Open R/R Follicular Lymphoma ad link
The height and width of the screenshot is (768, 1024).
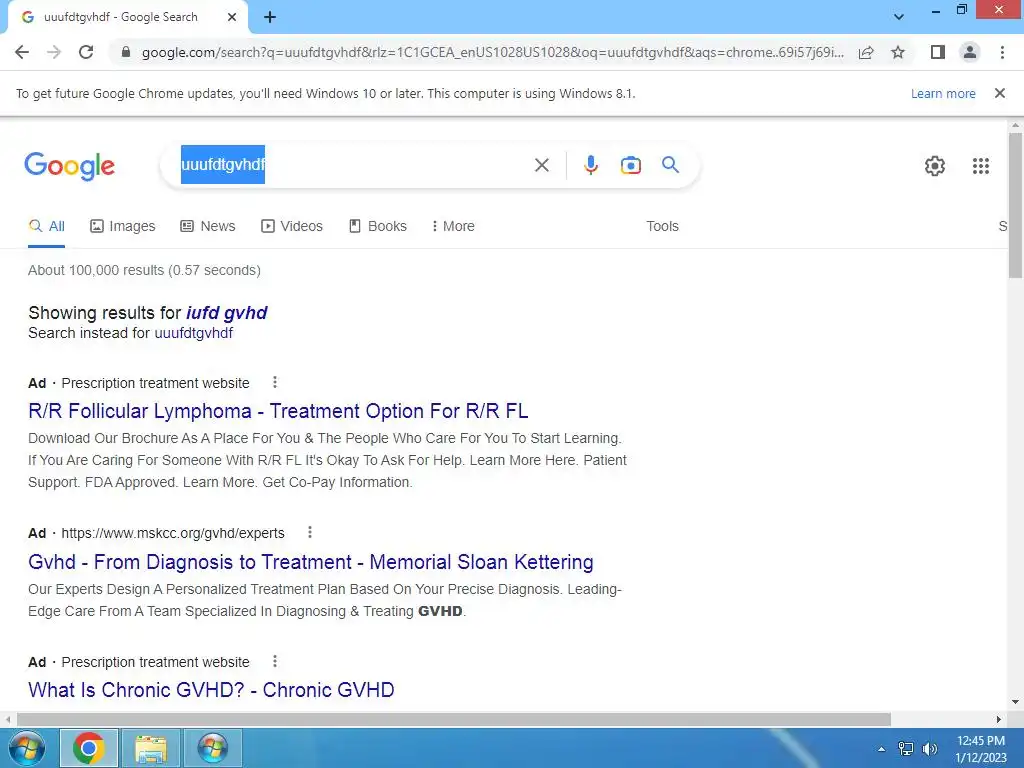[278, 411]
